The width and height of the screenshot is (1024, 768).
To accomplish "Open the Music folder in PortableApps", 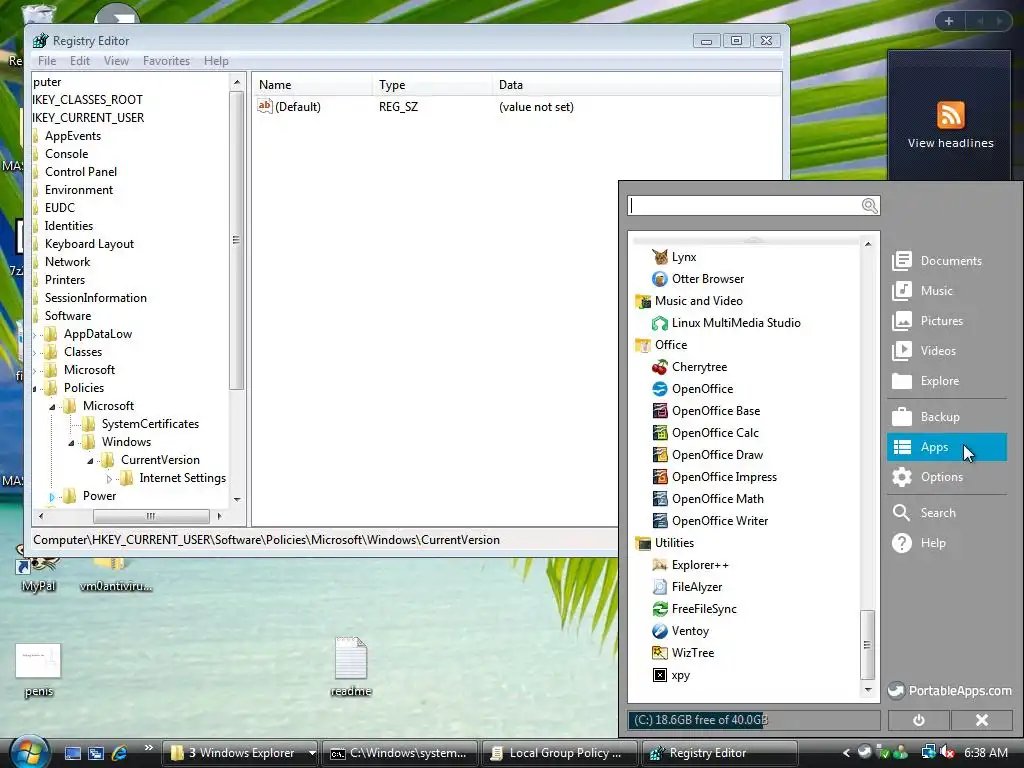I will tap(922, 291).
